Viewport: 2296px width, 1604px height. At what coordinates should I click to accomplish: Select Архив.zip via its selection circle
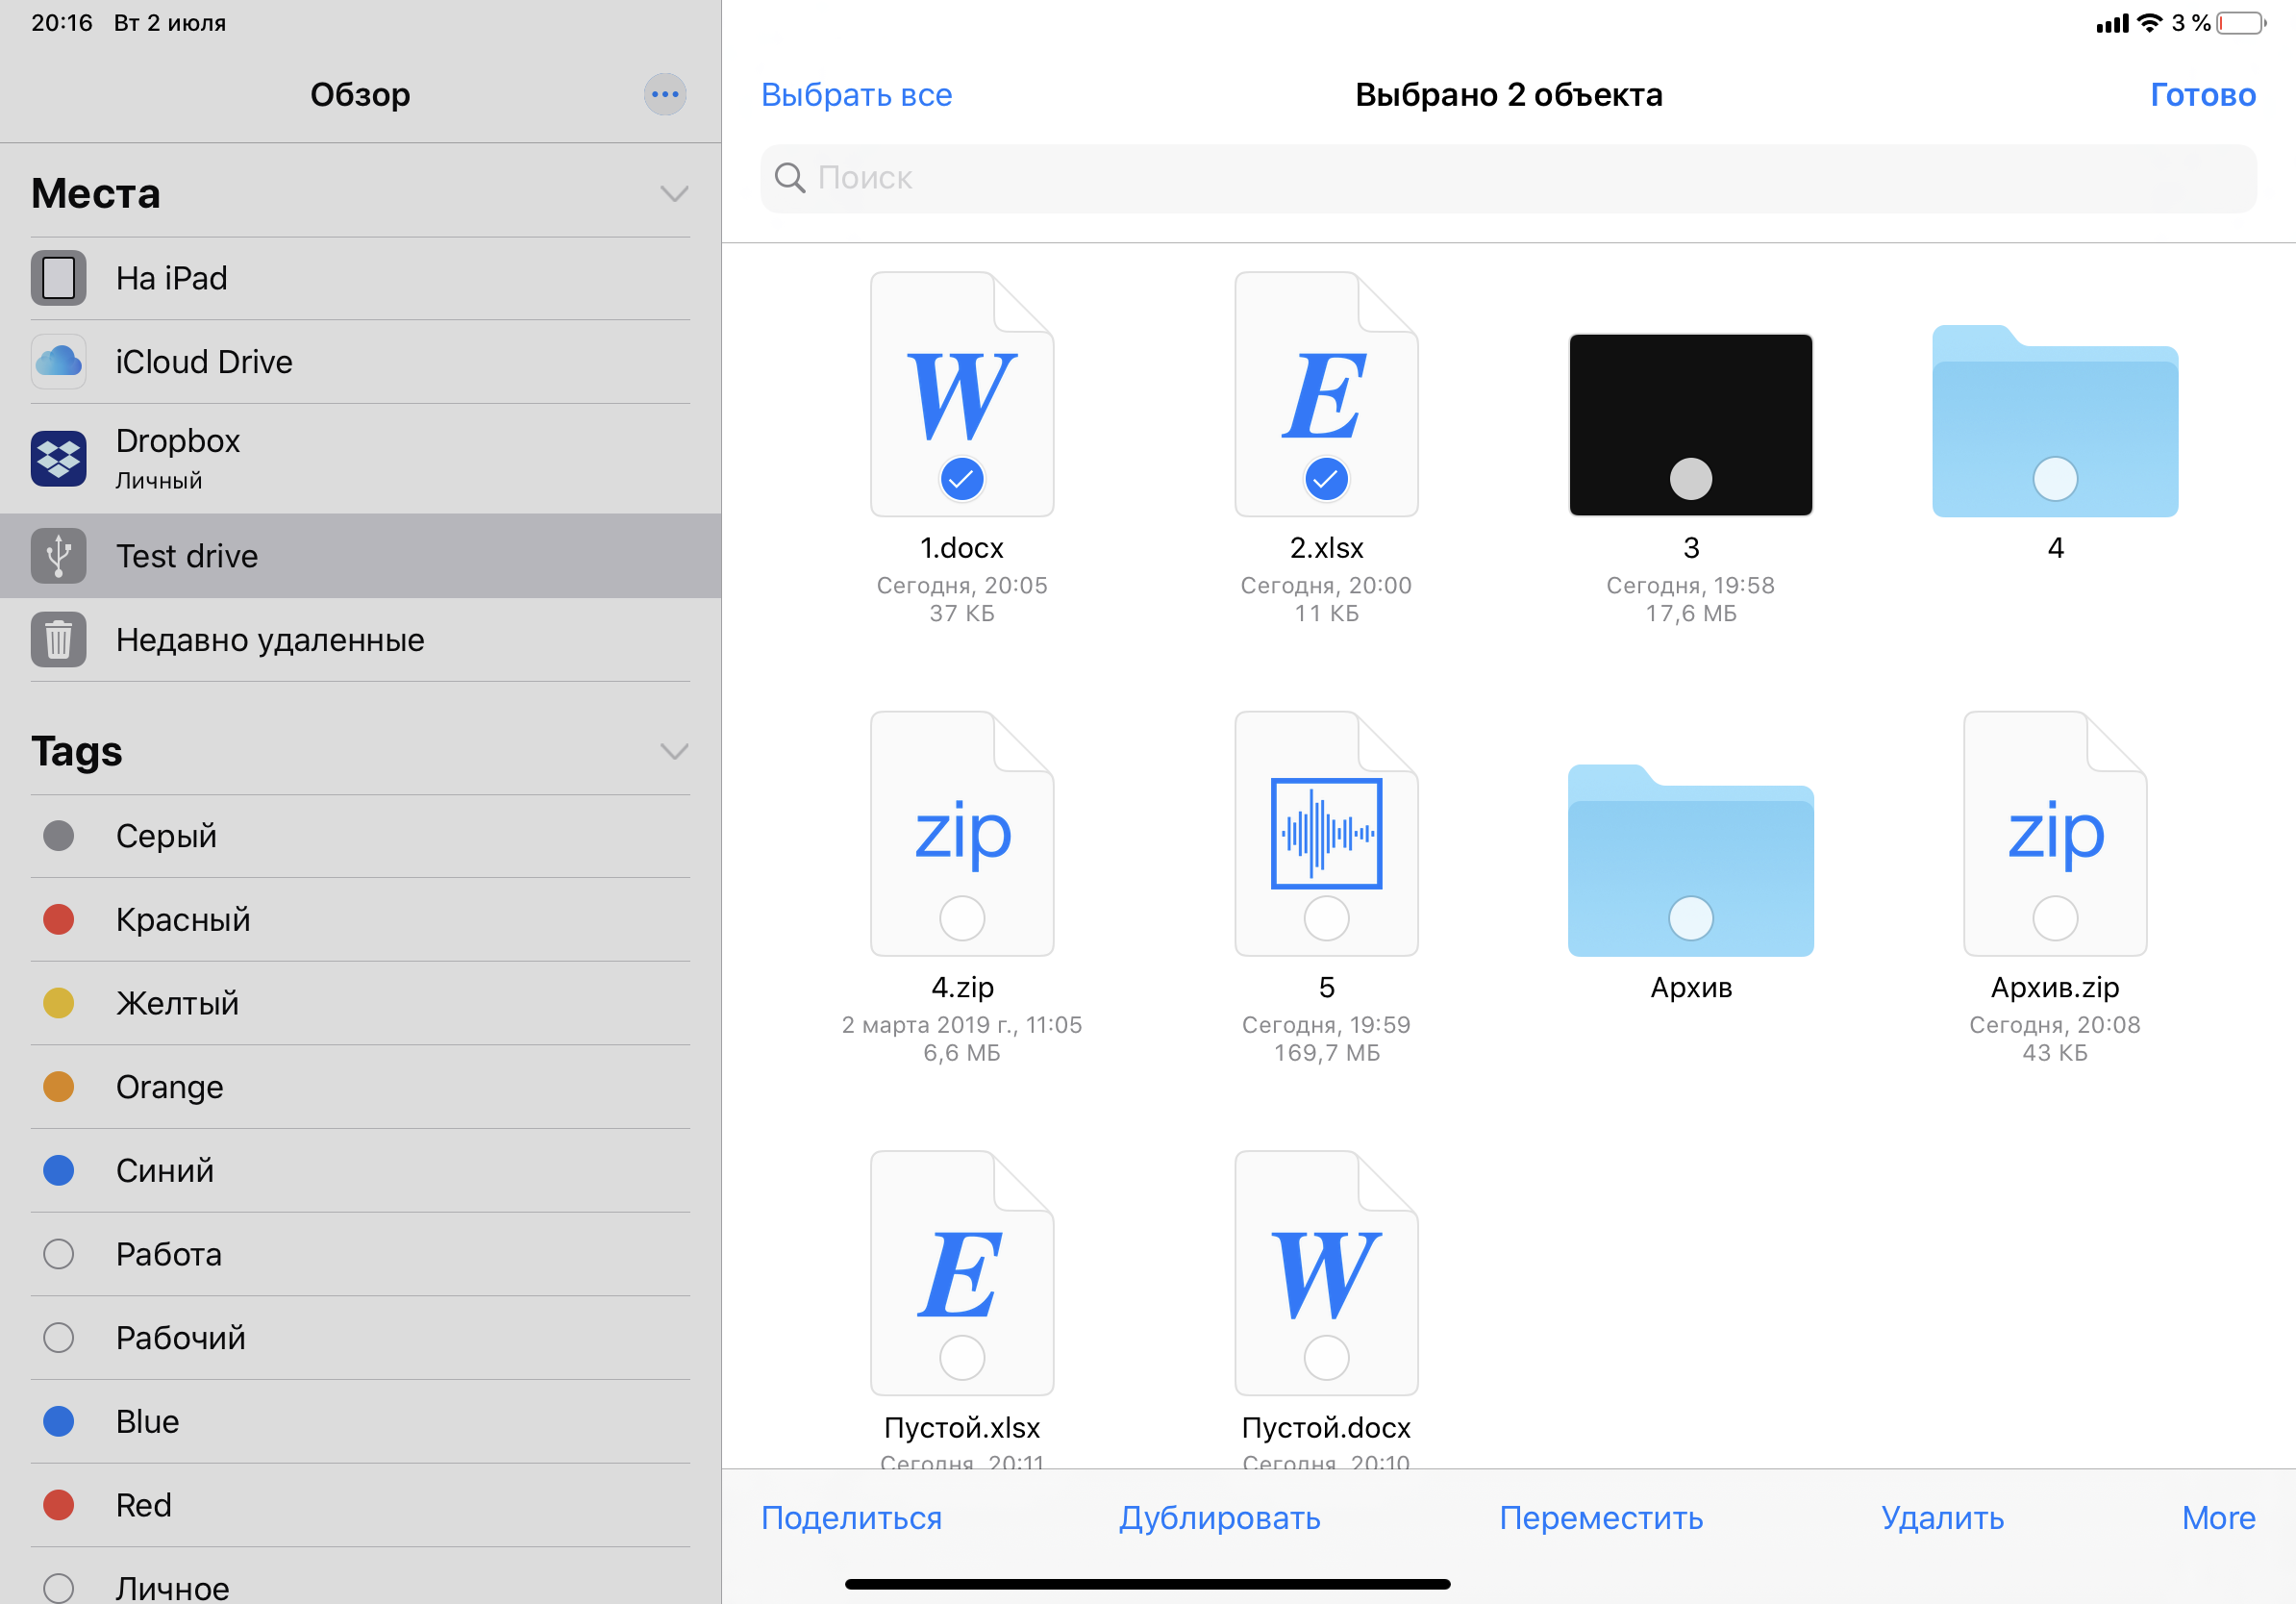click(2055, 918)
